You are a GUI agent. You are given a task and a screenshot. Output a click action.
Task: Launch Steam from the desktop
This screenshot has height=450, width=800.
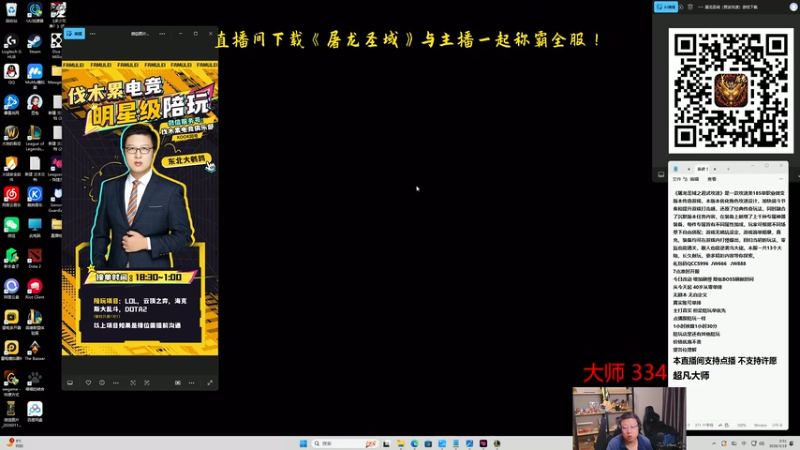pyautogui.click(x=35, y=43)
